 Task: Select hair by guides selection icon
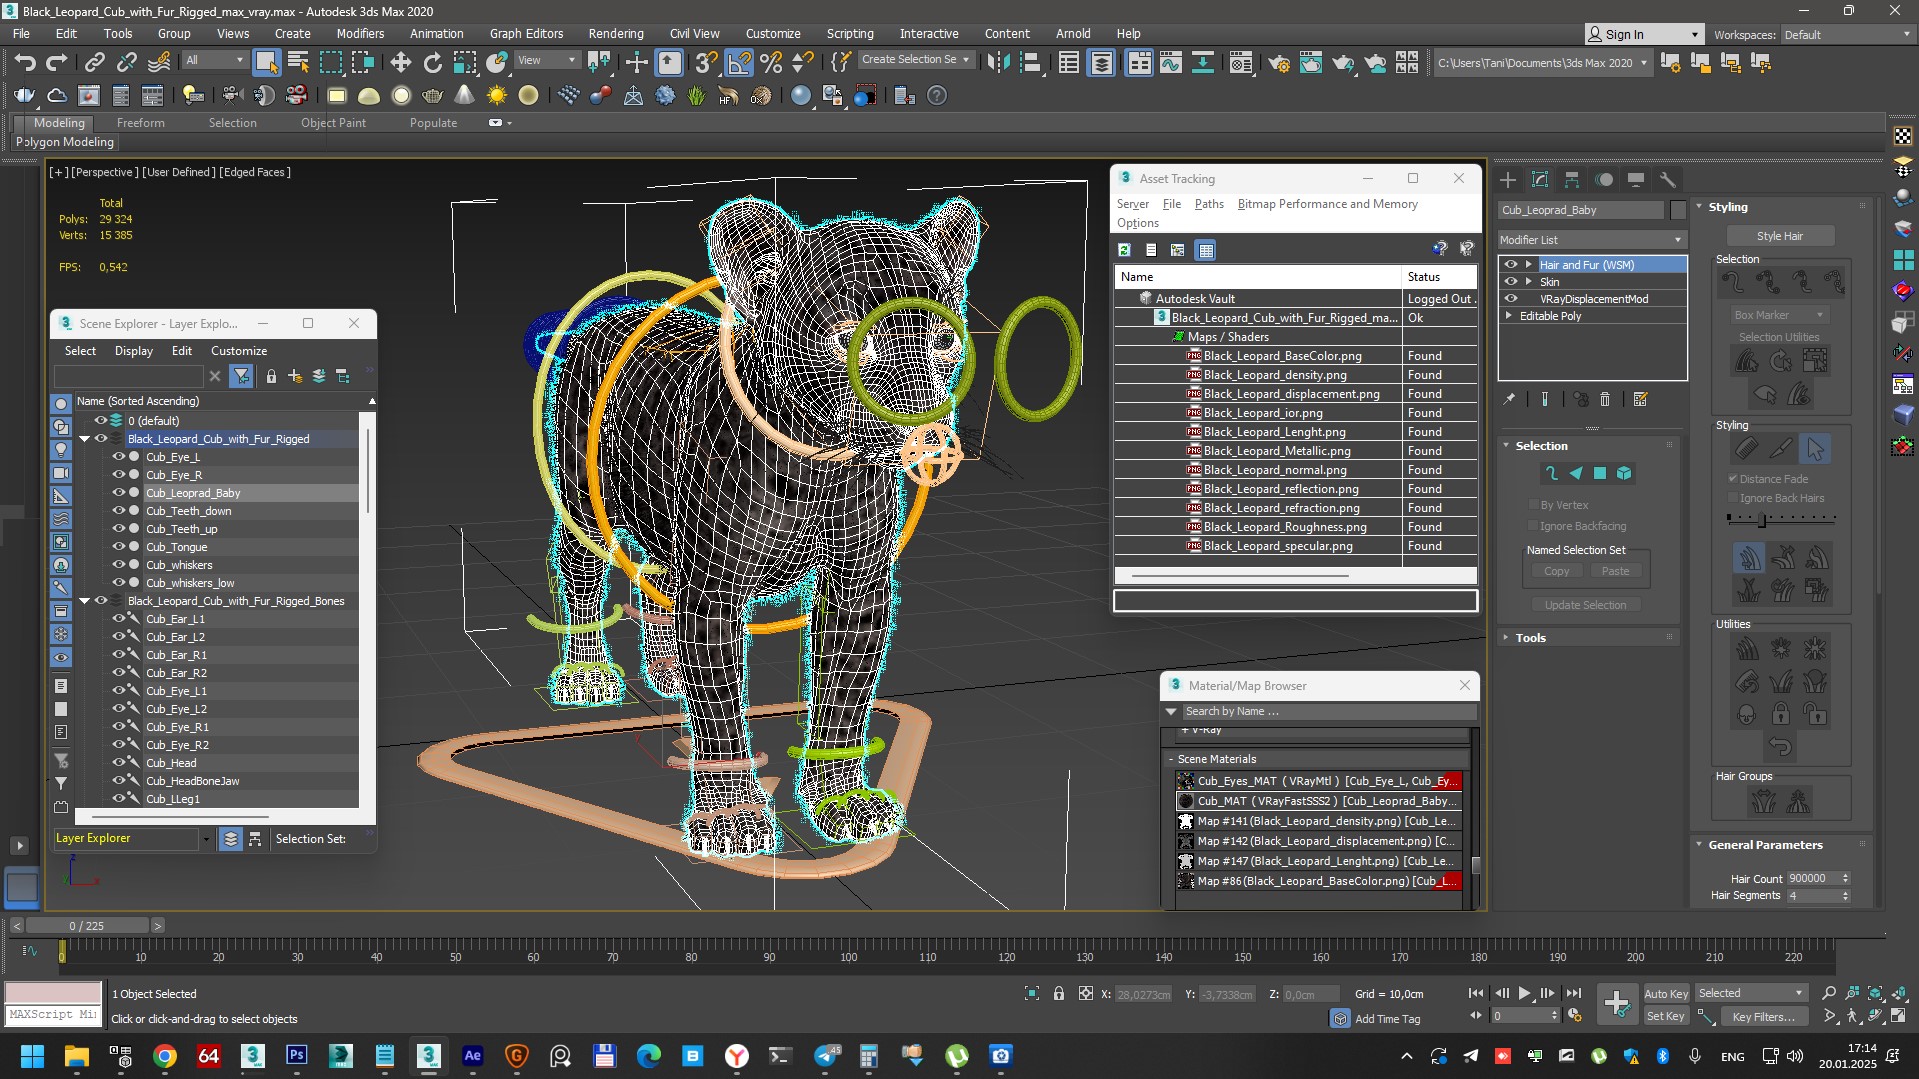[x=1551, y=474]
